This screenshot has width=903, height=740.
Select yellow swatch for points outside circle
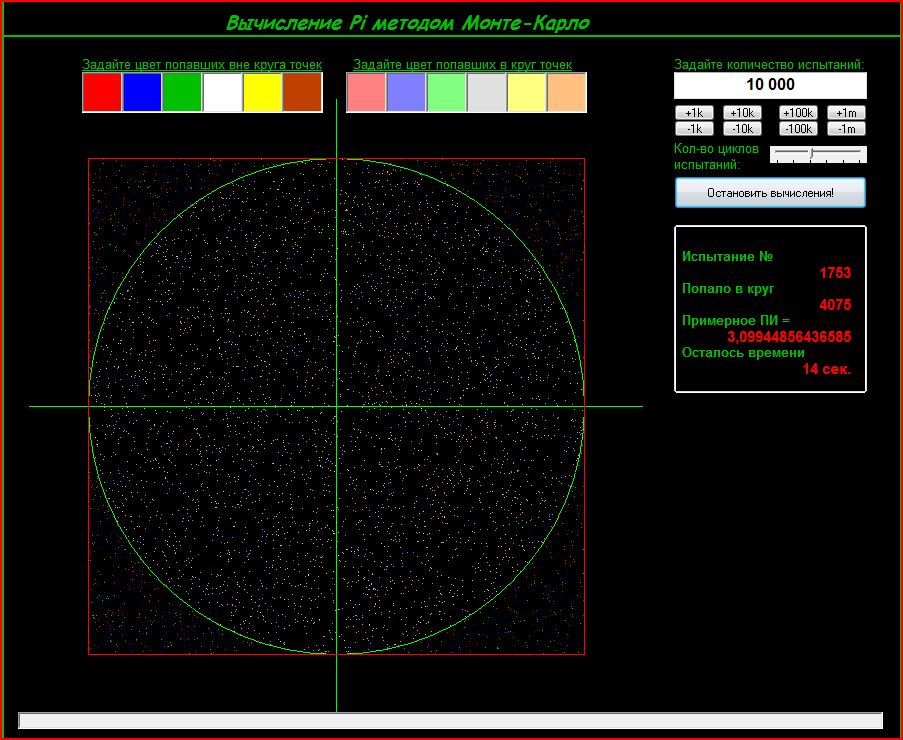(262, 92)
